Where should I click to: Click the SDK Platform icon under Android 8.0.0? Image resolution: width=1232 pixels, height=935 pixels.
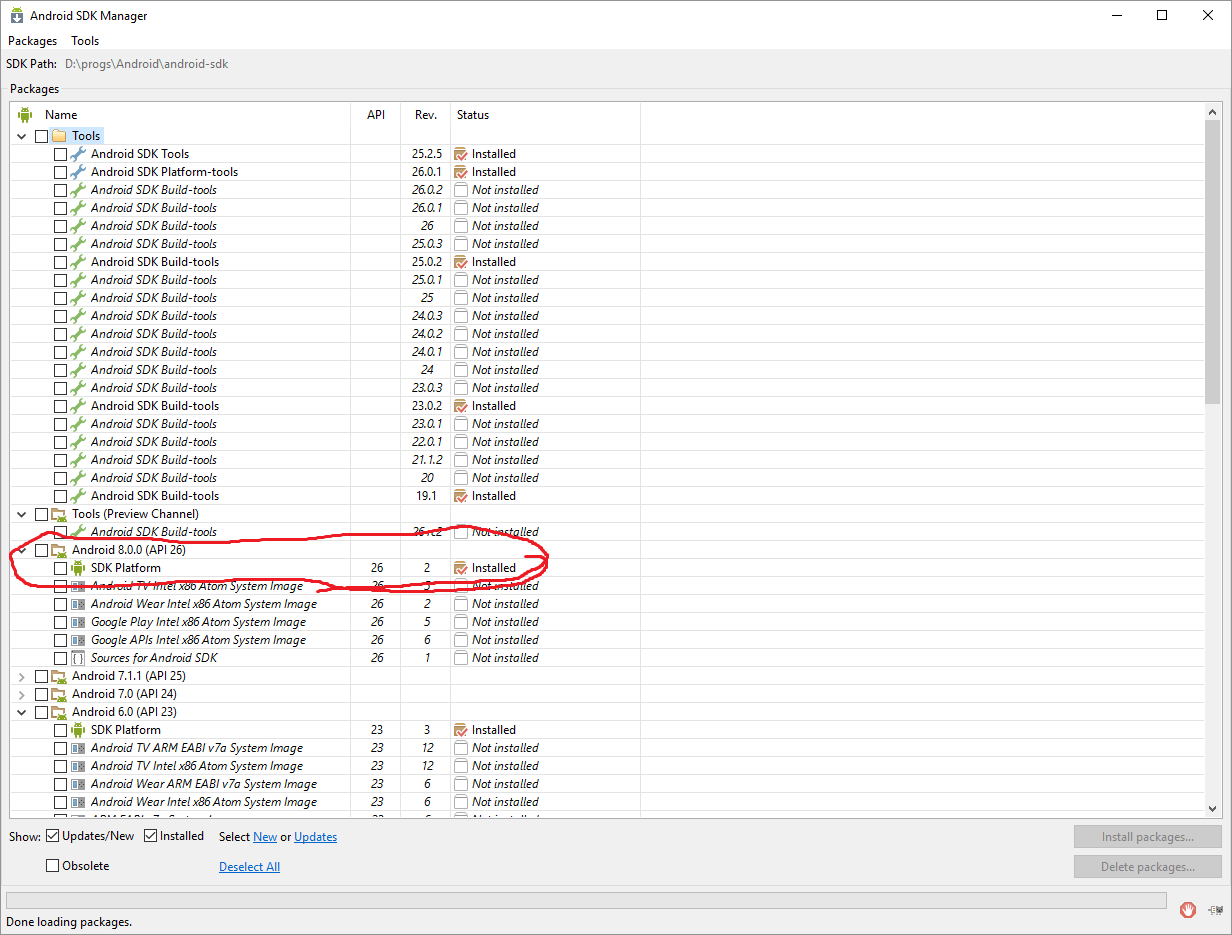[78, 567]
